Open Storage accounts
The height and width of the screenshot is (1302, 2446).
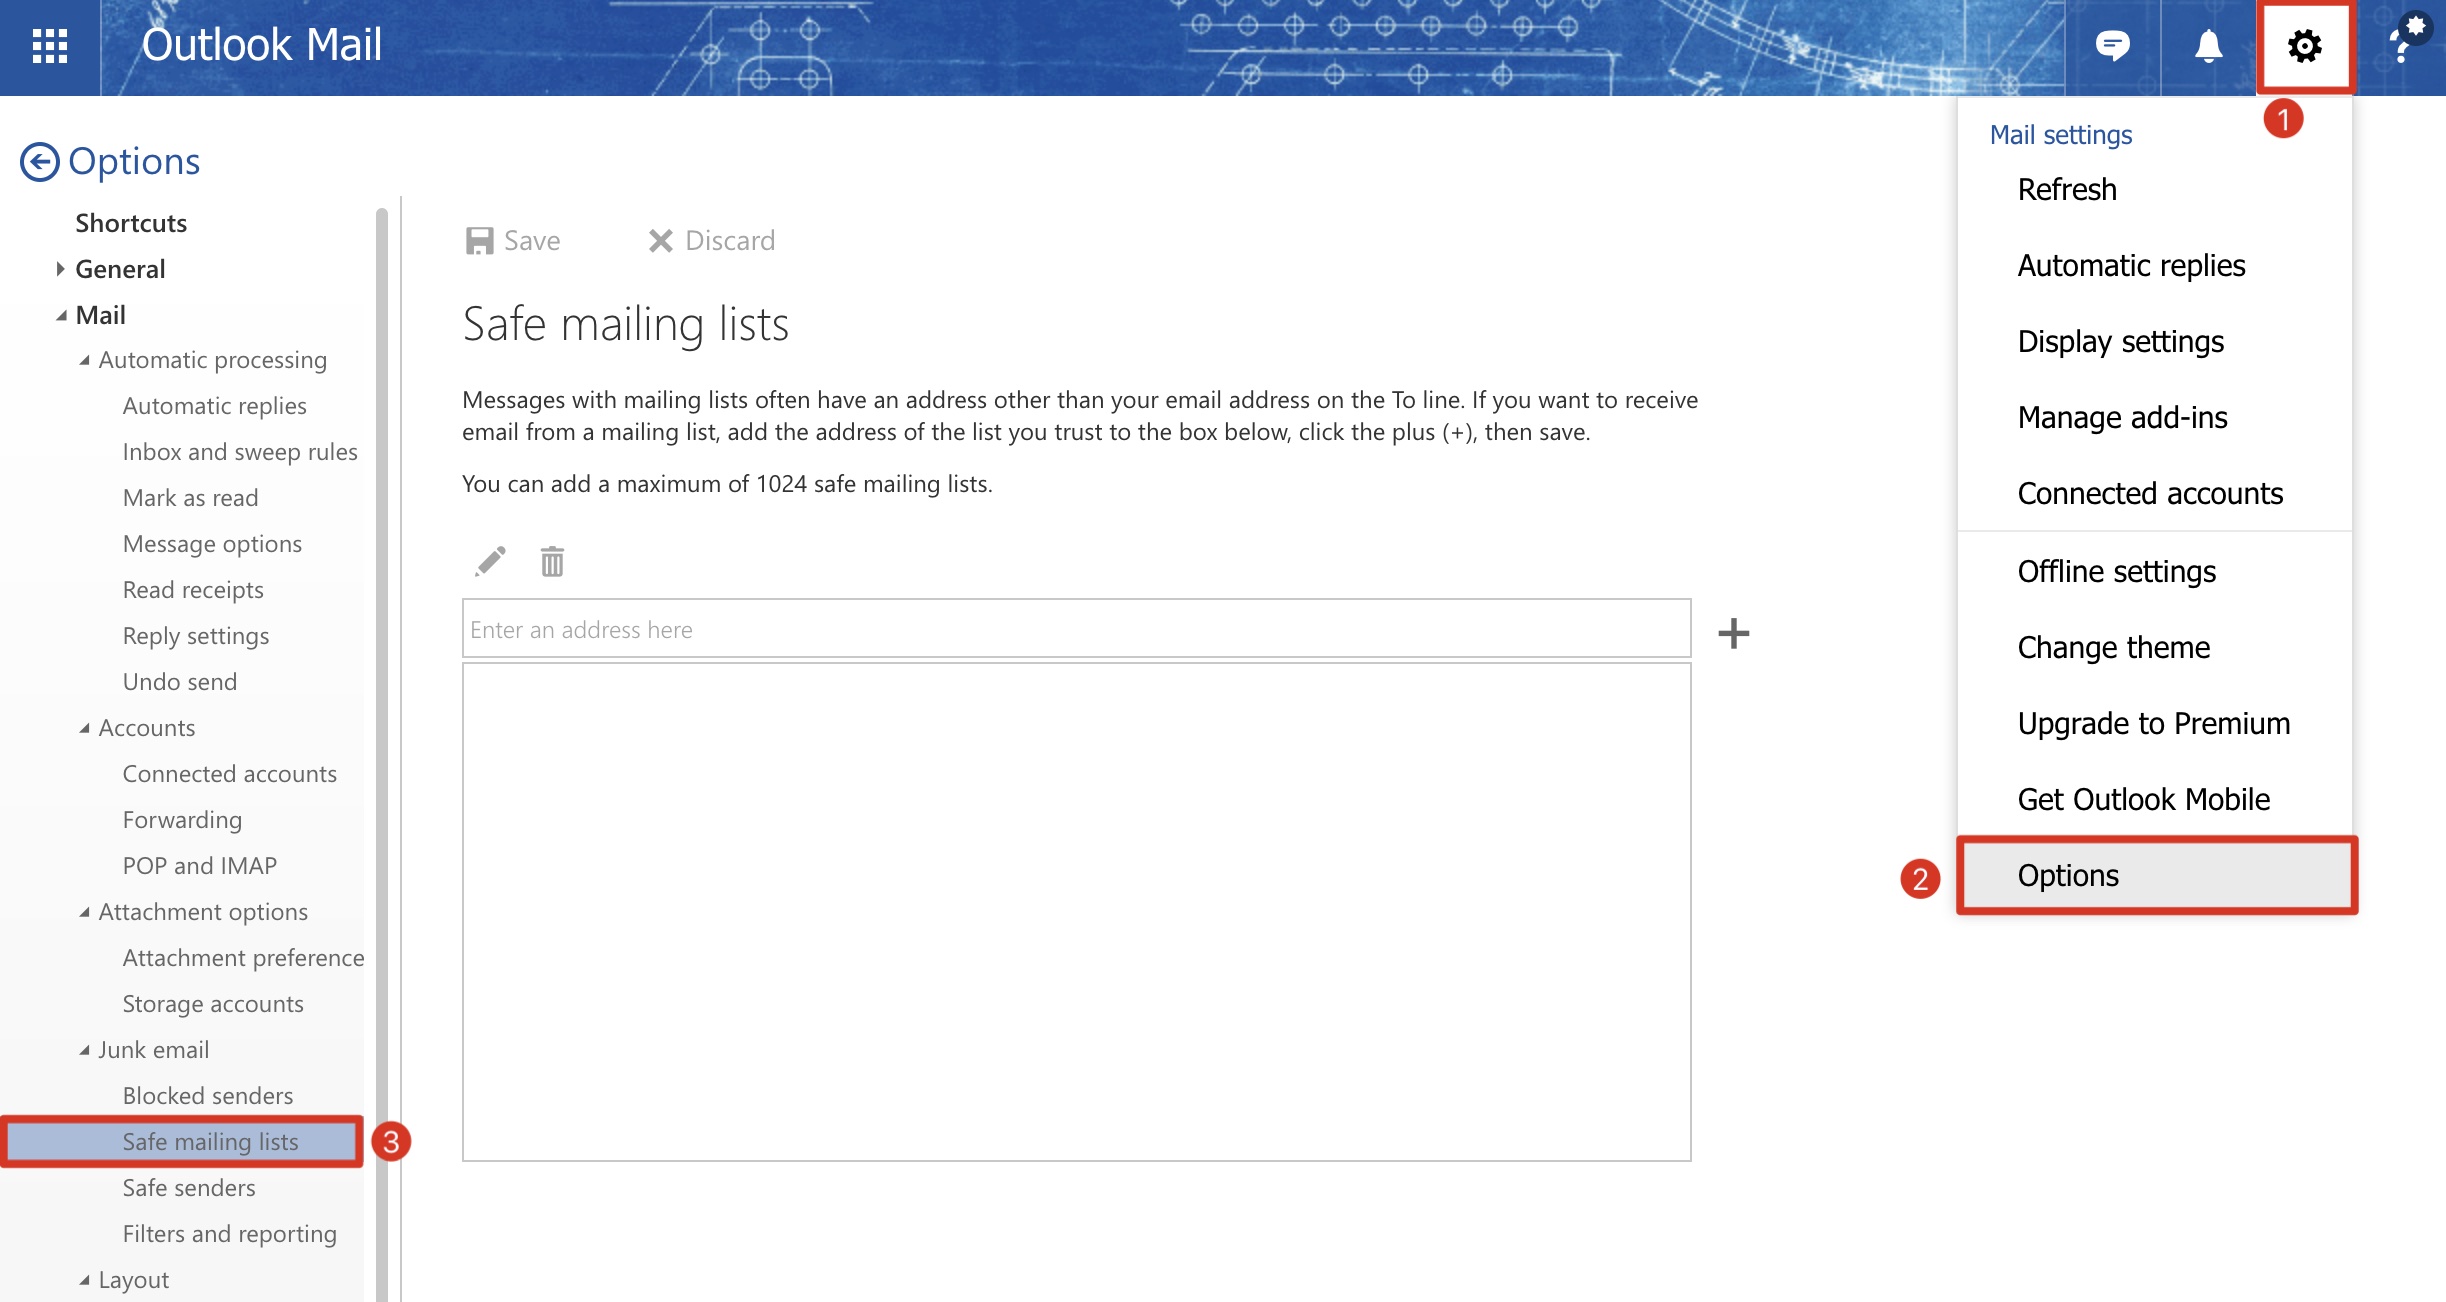point(213,1004)
